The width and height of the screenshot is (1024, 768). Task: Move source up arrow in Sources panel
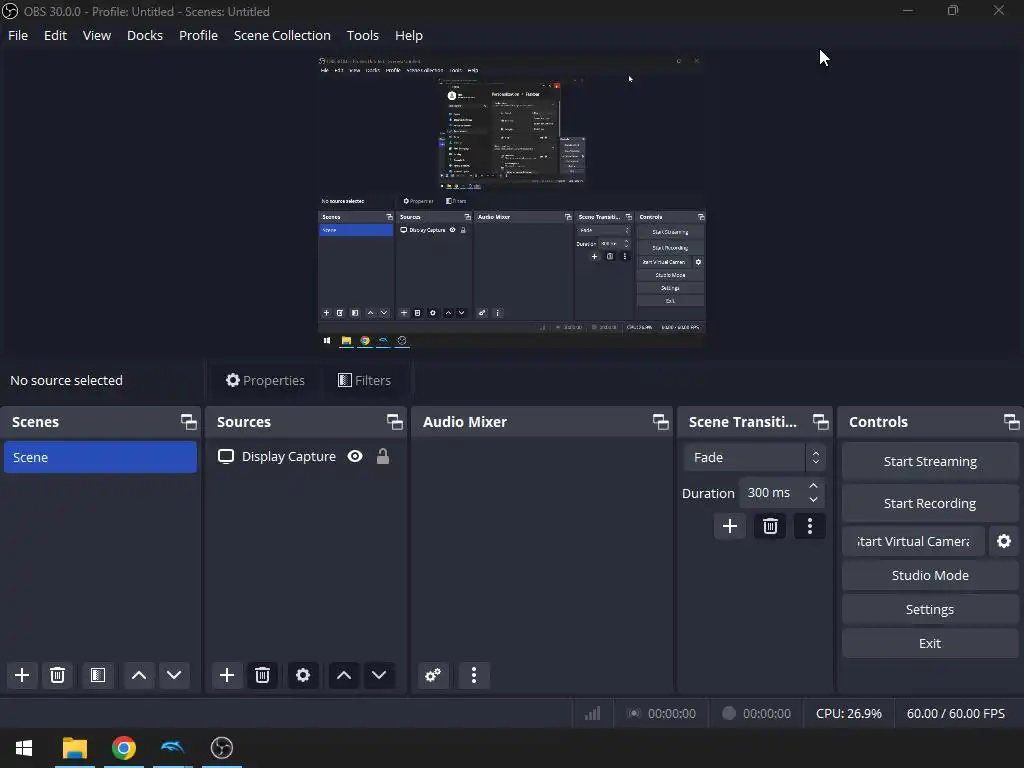click(x=344, y=675)
